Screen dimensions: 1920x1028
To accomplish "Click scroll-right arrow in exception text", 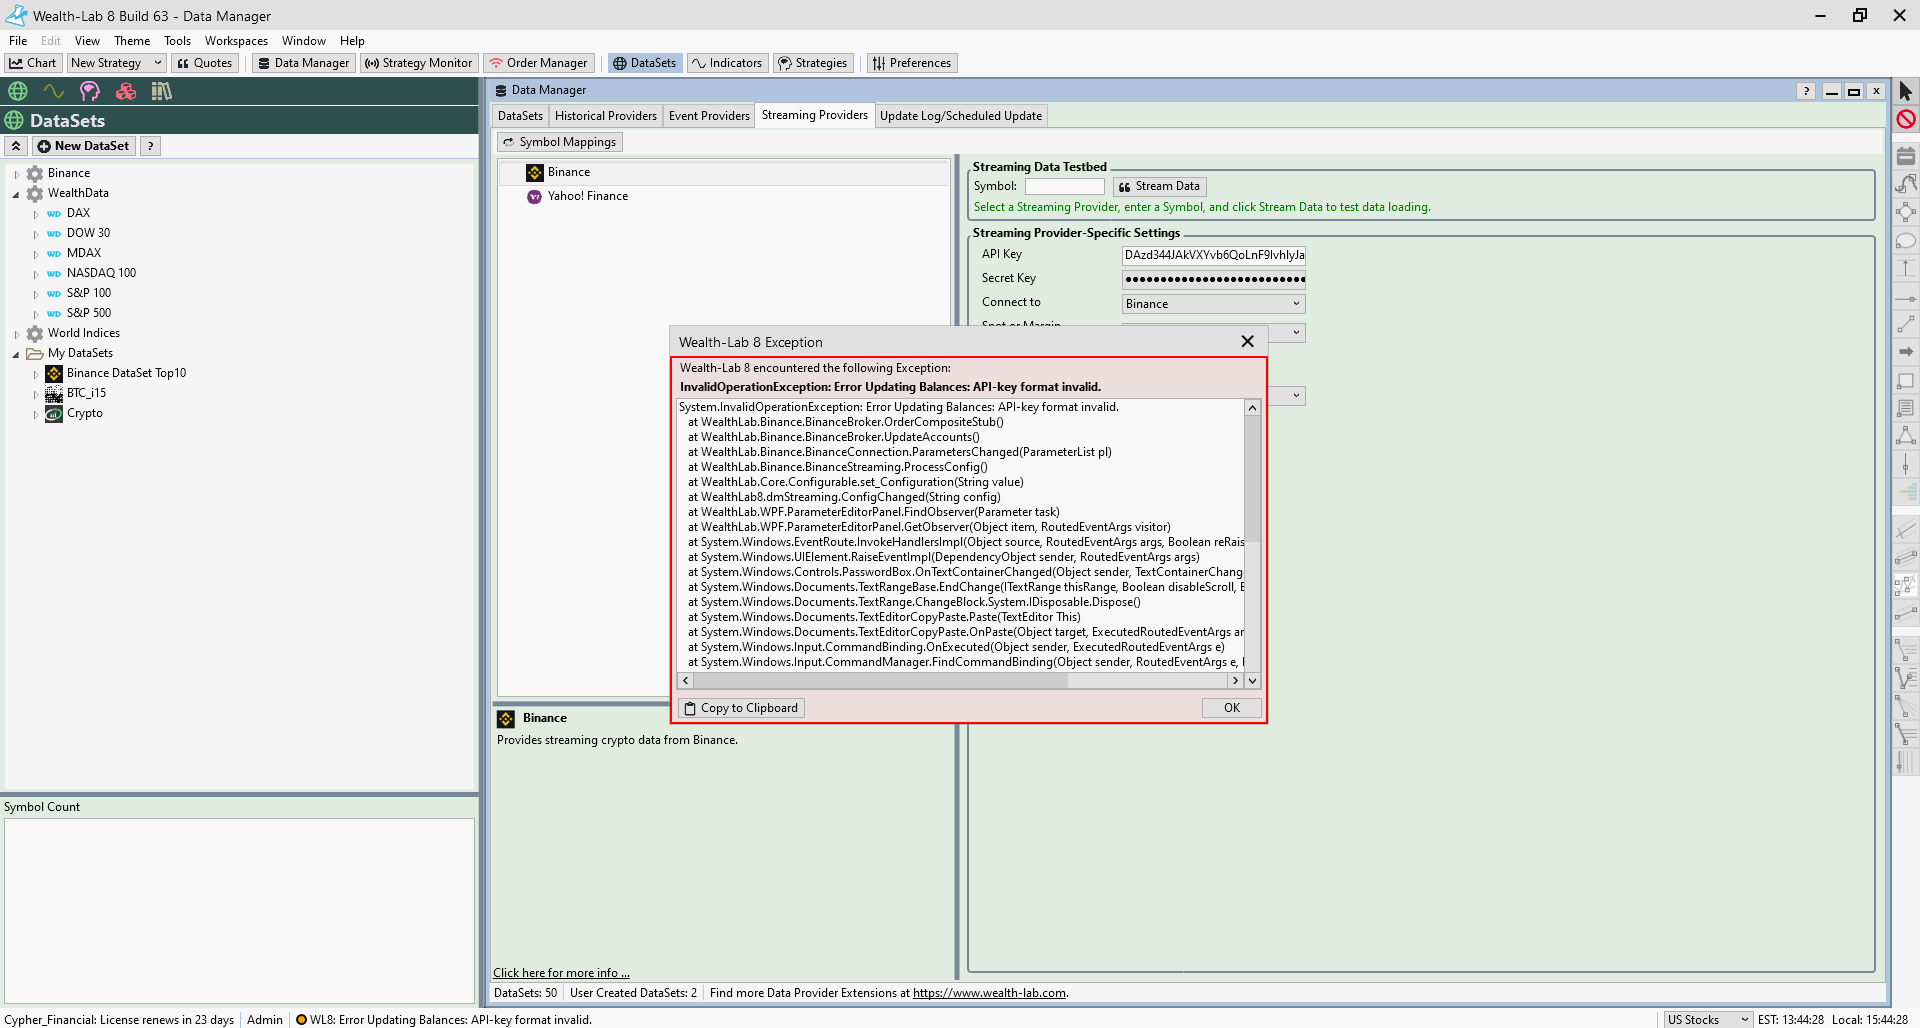I will (x=1235, y=681).
